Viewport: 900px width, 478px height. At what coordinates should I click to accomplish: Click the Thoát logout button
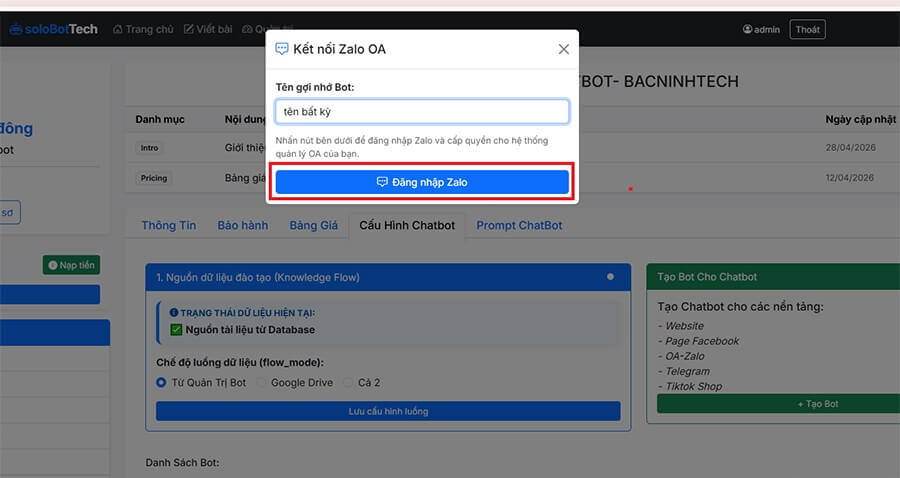(x=807, y=29)
